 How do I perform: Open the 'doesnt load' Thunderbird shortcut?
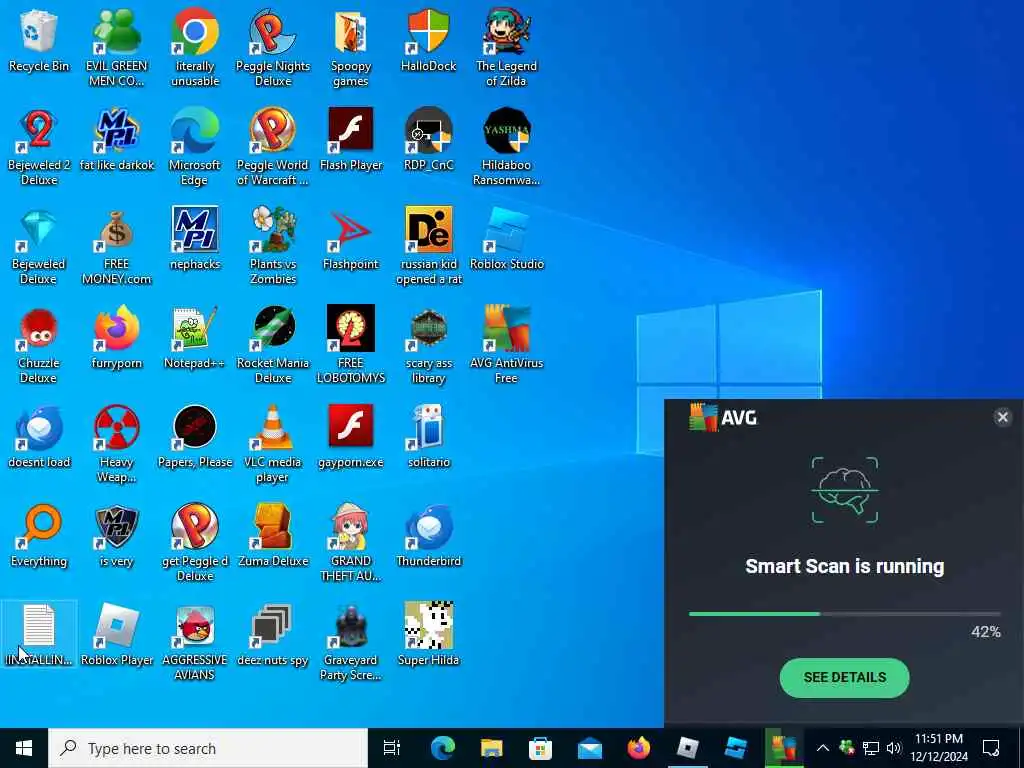coord(39,436)
